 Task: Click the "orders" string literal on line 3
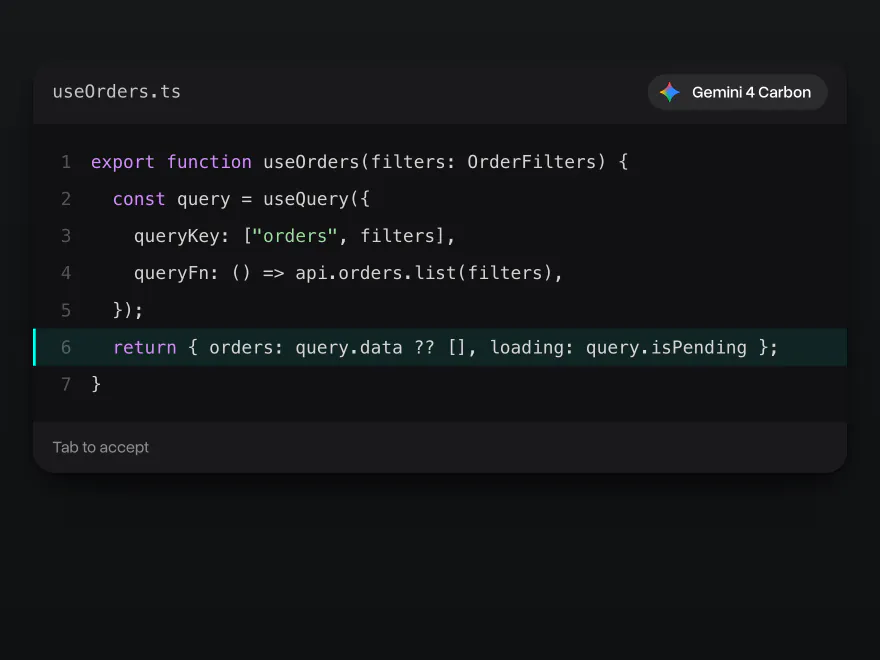pos(295,236)
